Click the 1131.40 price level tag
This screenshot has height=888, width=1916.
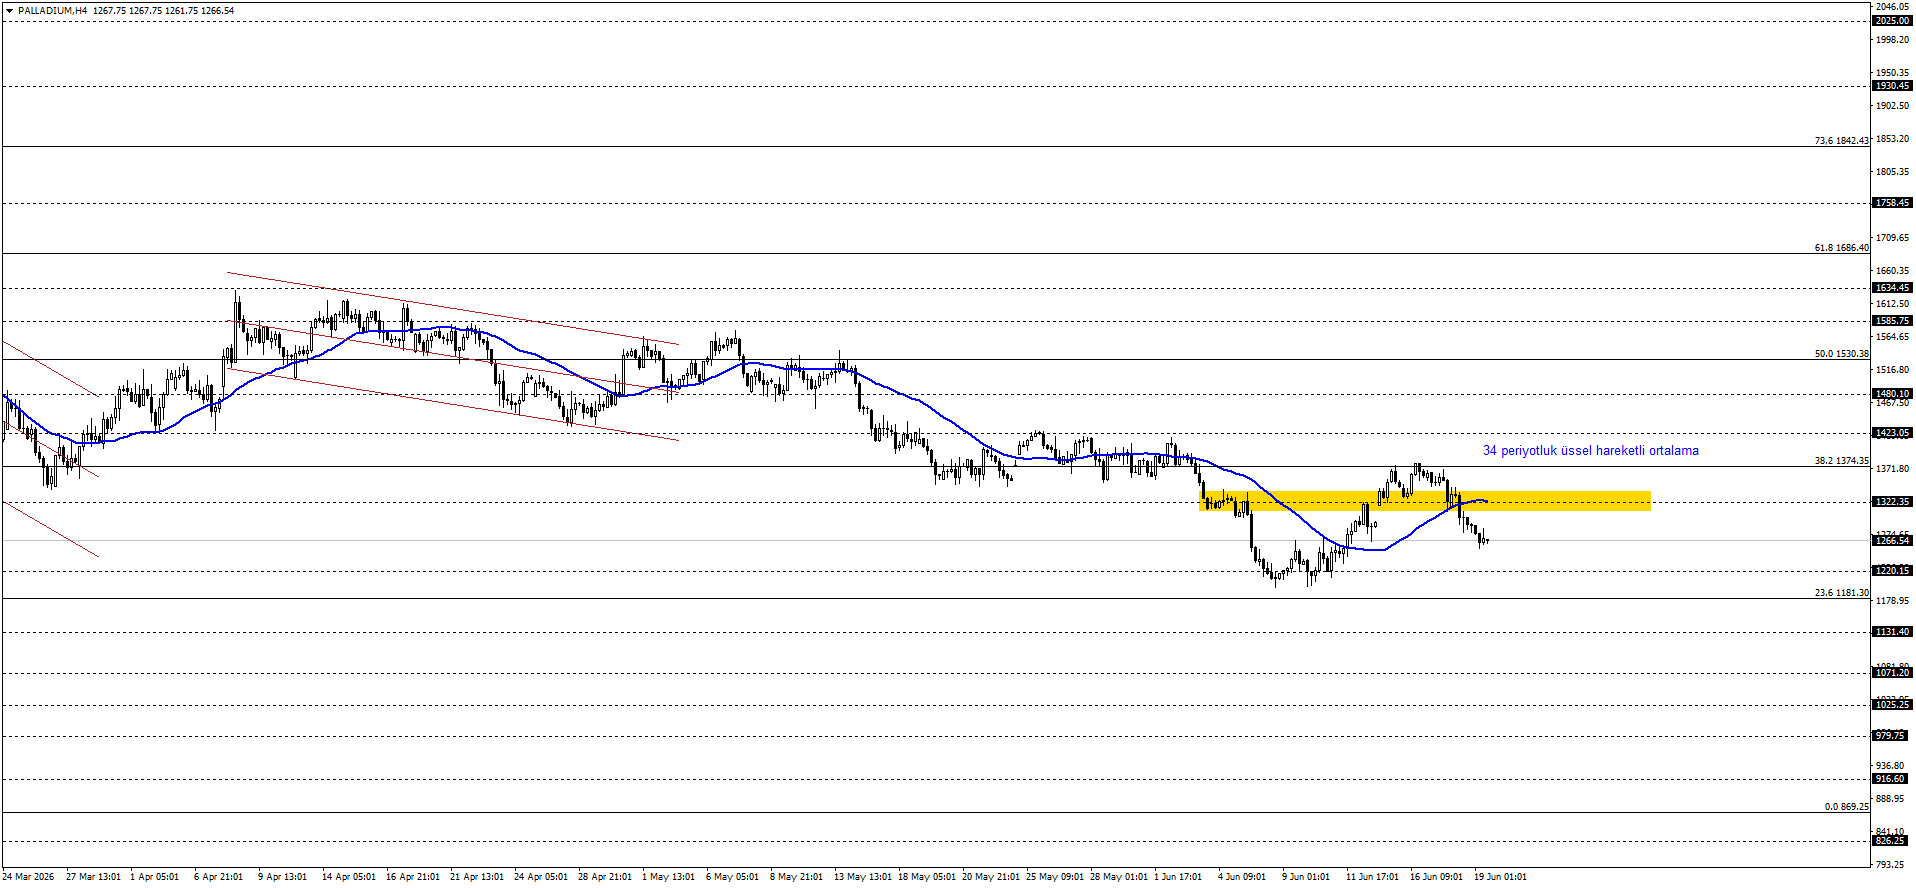click(x=1892, y=632)
